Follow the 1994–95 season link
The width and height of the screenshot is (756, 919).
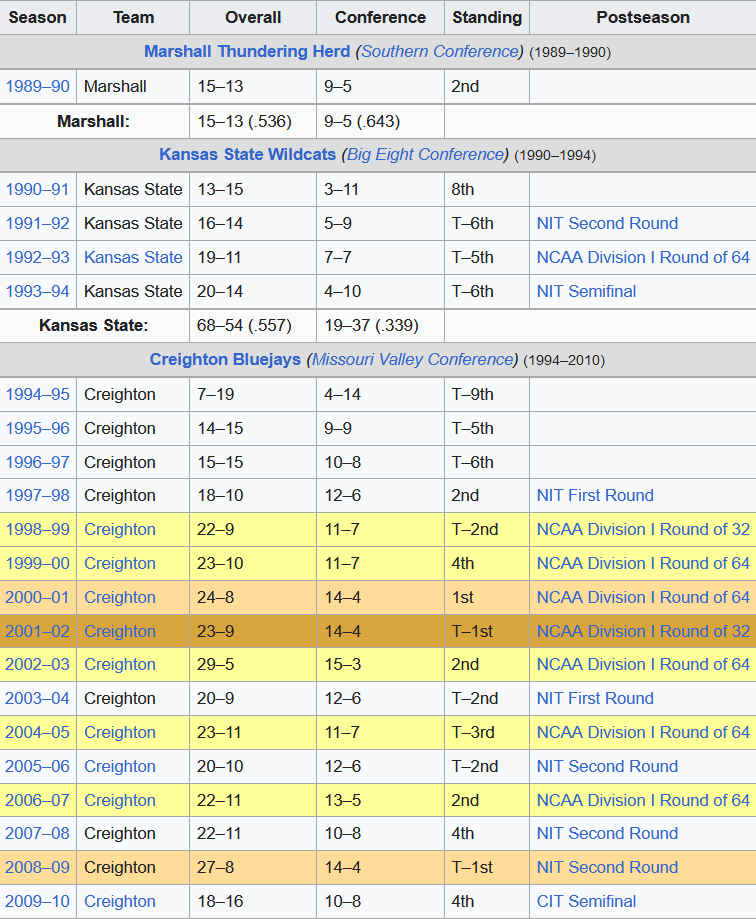pos(38,395)
